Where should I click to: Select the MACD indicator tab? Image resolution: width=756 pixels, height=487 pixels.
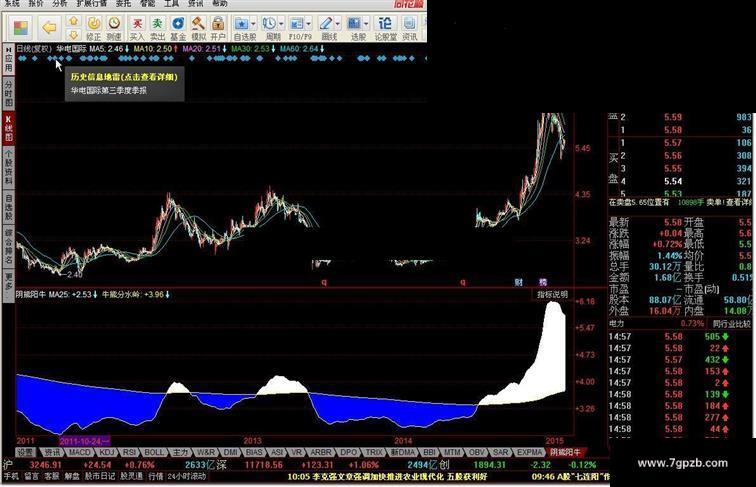click(x=80, y=452)
